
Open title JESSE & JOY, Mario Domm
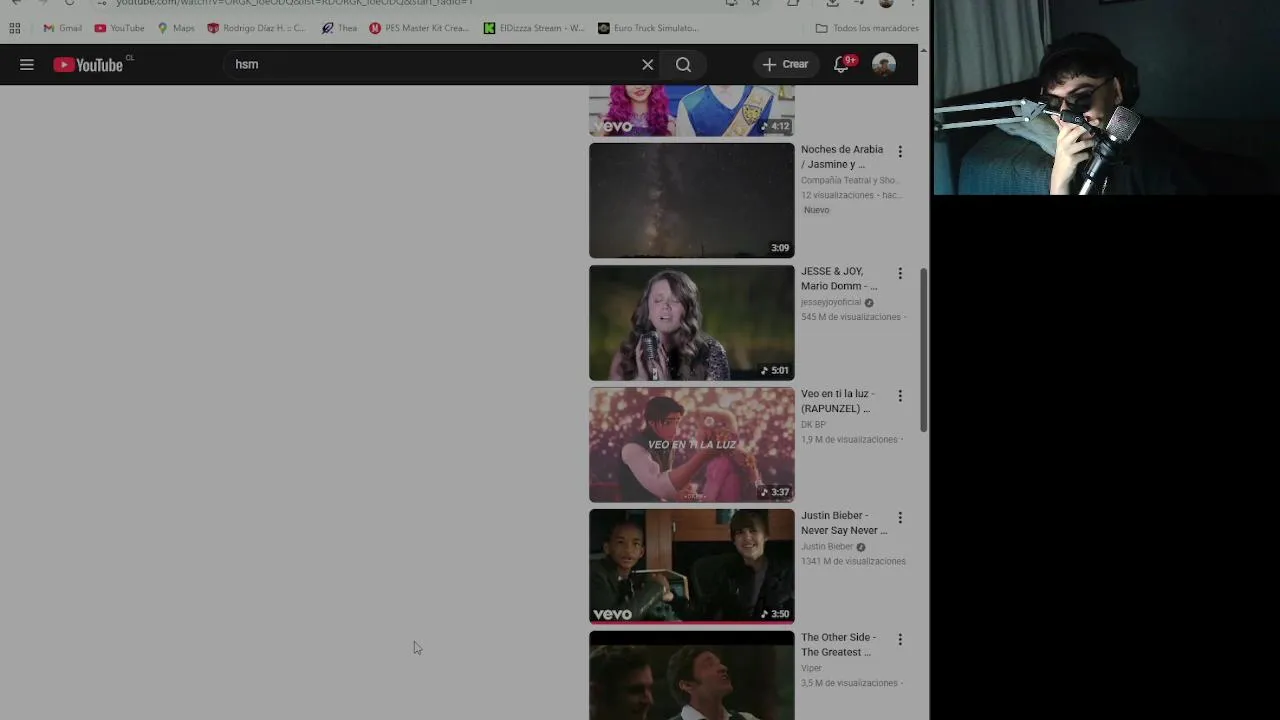pos(839,279)
